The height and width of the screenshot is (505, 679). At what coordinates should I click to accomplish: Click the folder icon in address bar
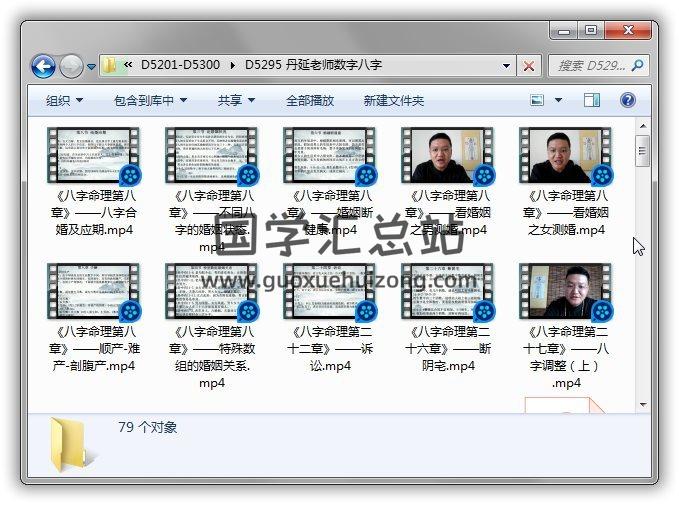click(x=112, y=66)
